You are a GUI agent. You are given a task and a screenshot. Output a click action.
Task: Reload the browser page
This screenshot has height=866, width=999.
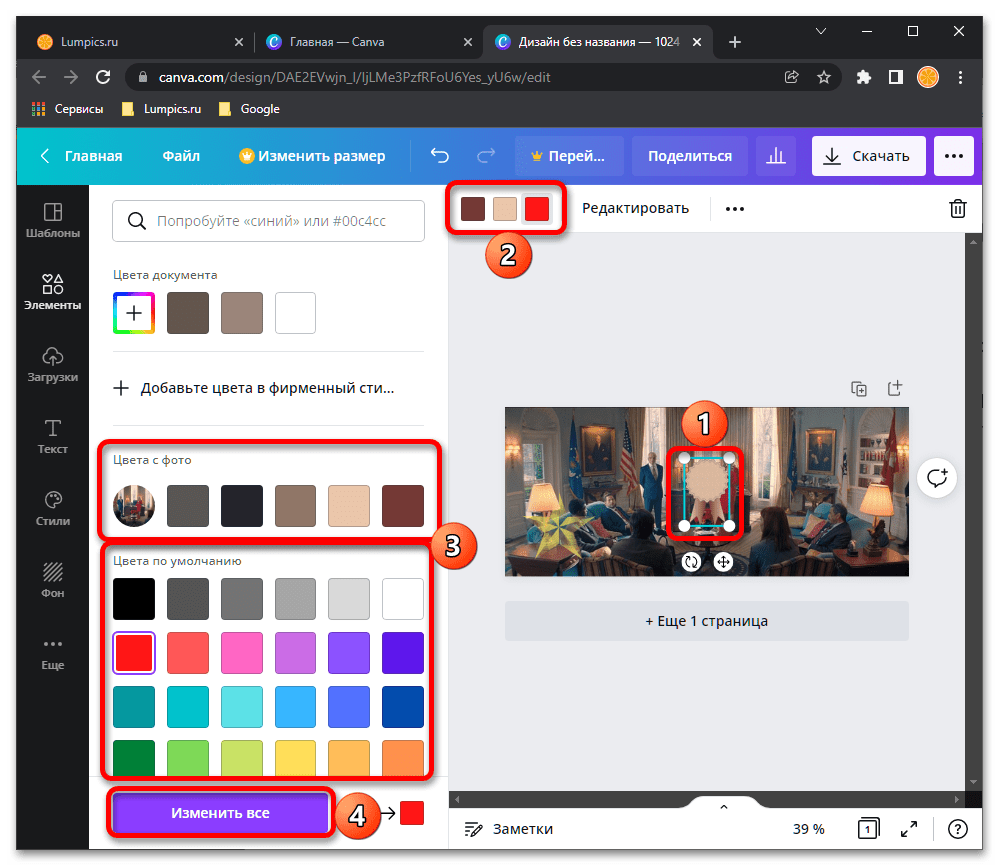click(x=103, y=77)
